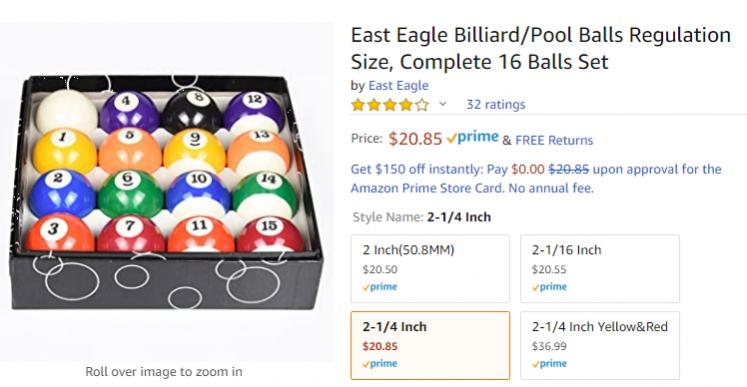Click the prime badge under $20.50
Viewport: 747px width, 387px height.
(380, 287)
